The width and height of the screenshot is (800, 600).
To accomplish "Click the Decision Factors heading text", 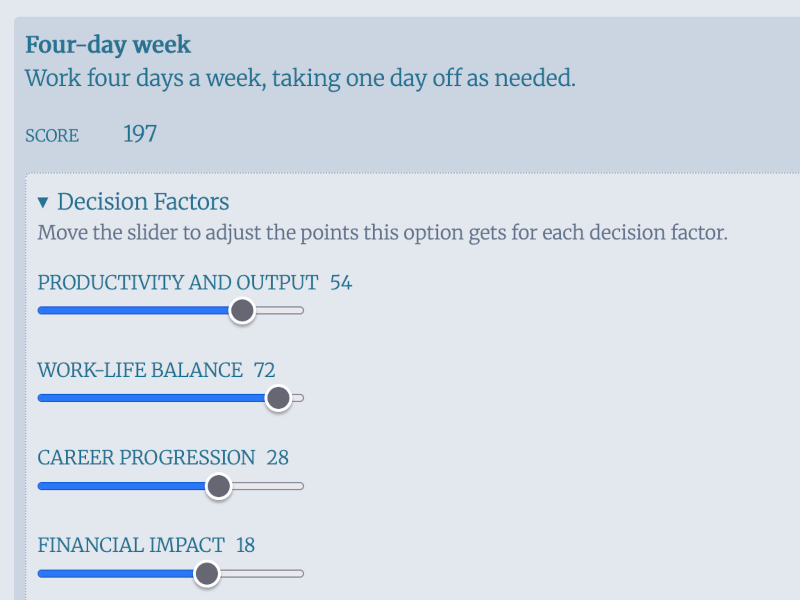I will (143, 201).
